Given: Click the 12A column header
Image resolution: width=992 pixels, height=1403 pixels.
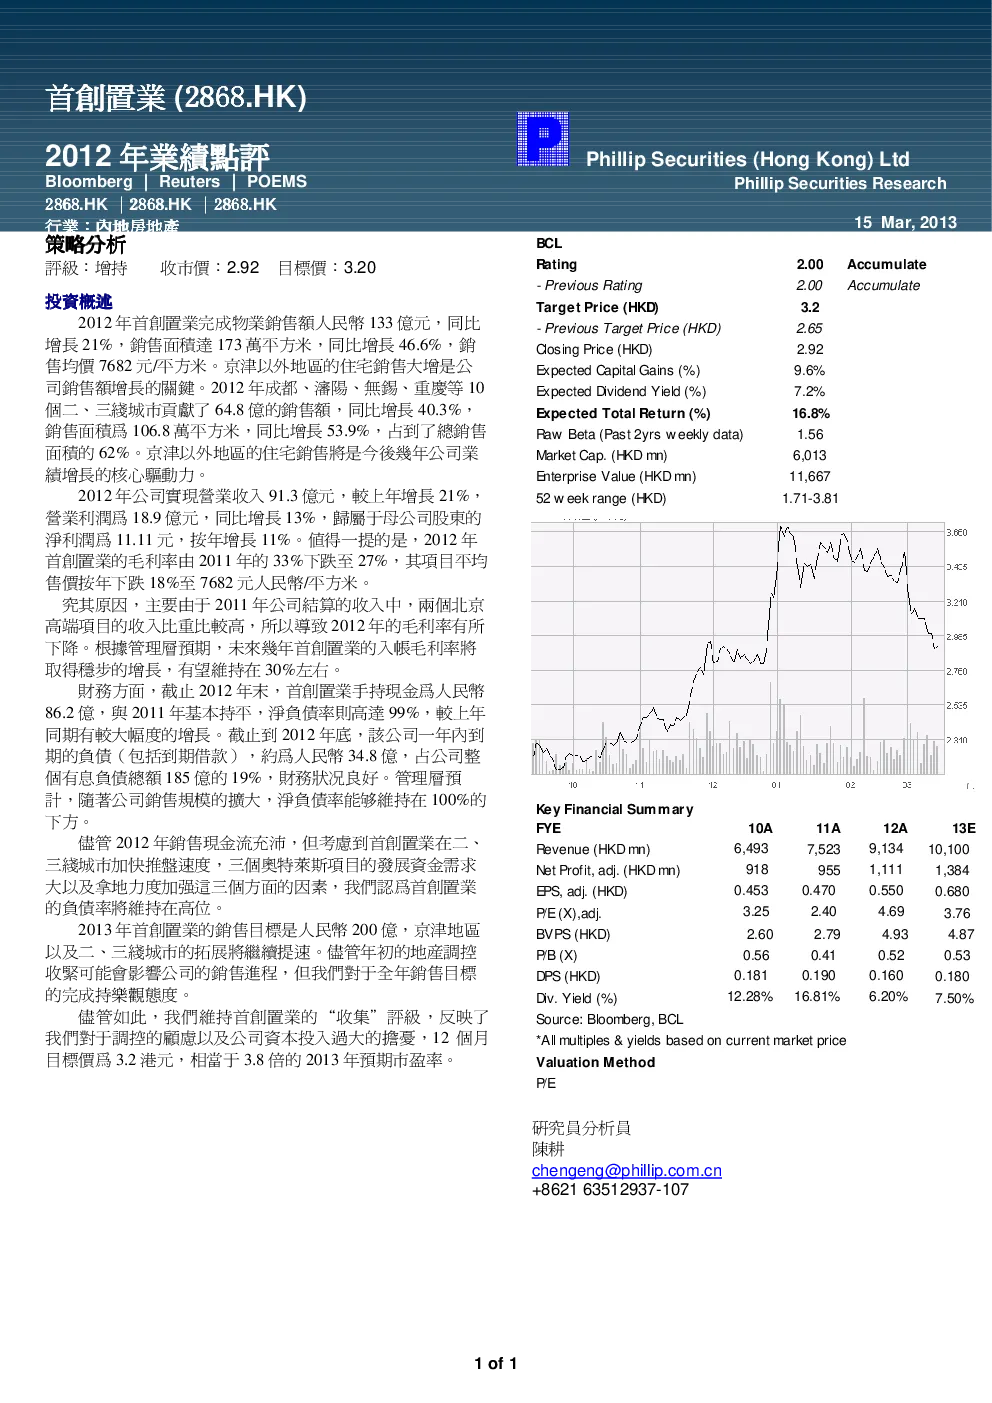Looking at the screenshot, I should click(896, 829).
